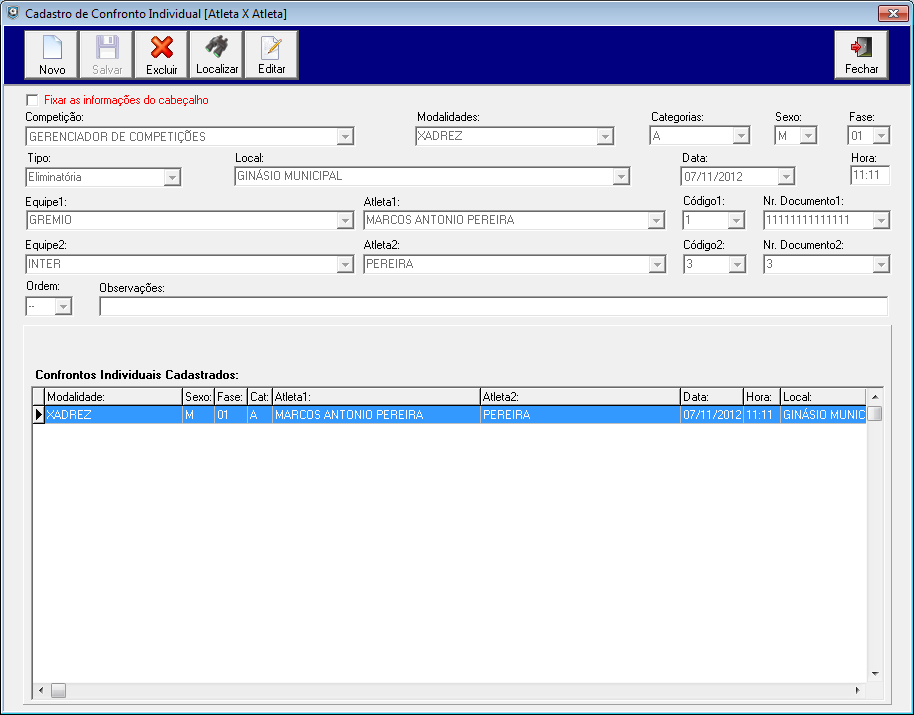Click the Local column header in grid
This screenshot has height=715, width=914.
pyautogui.click(x=823, y=397)
